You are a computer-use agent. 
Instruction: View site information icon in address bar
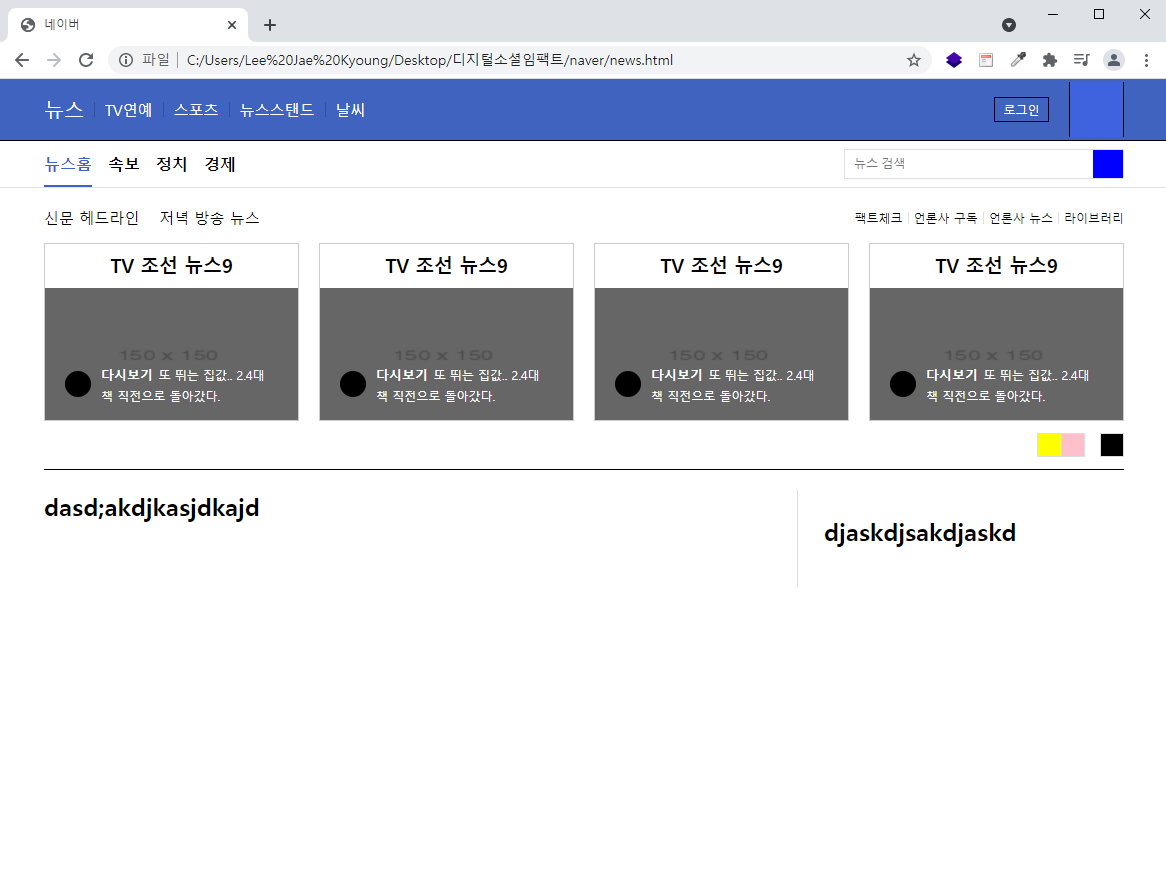pyautogui.click(x=126, y=60)
